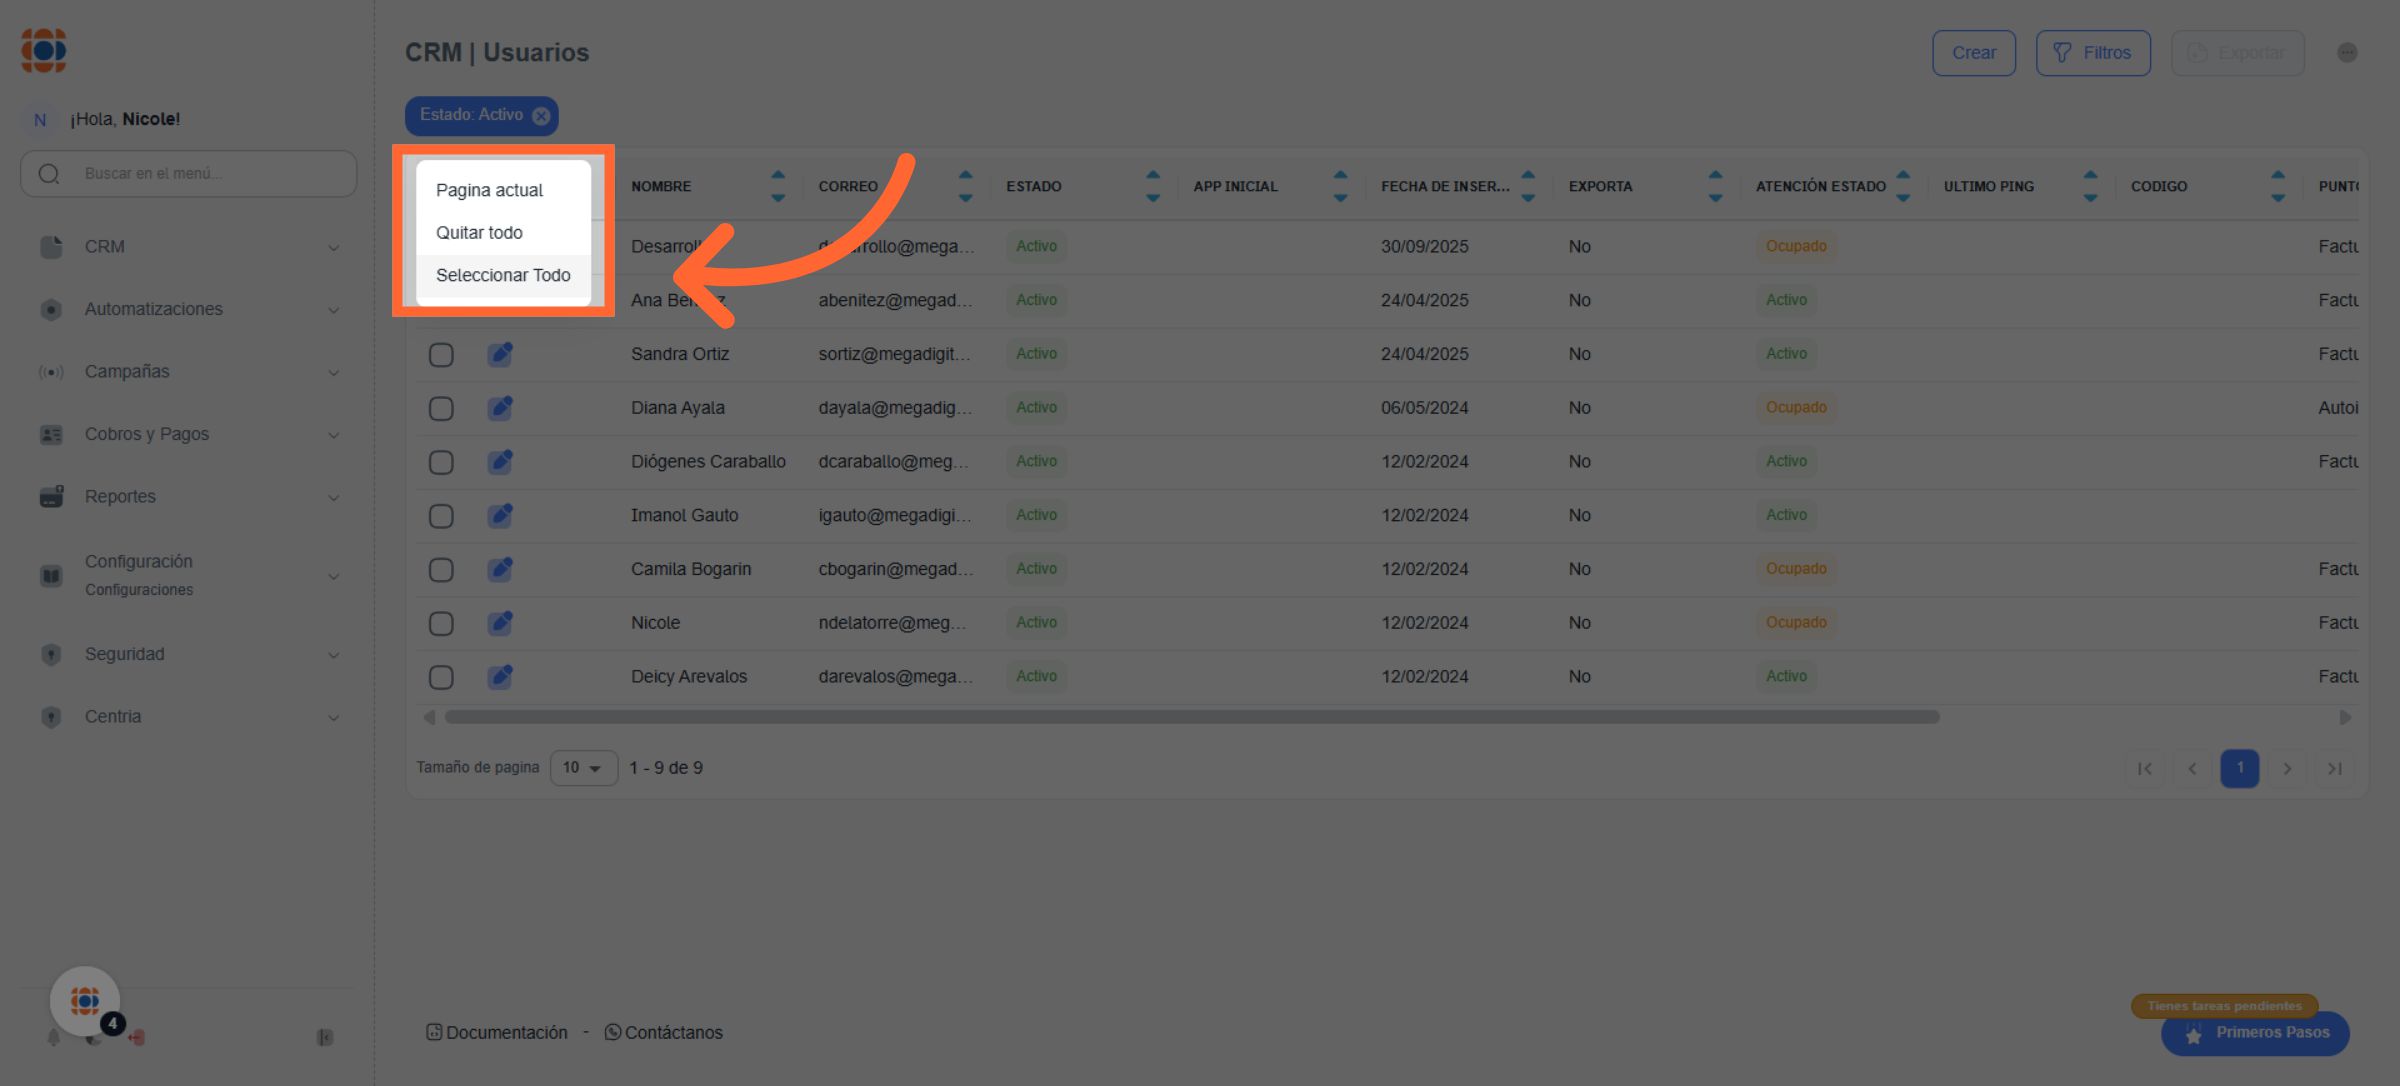Open the Filtros button
The height and width of the screenshot is (1086, 2400).
(2093, 53)
